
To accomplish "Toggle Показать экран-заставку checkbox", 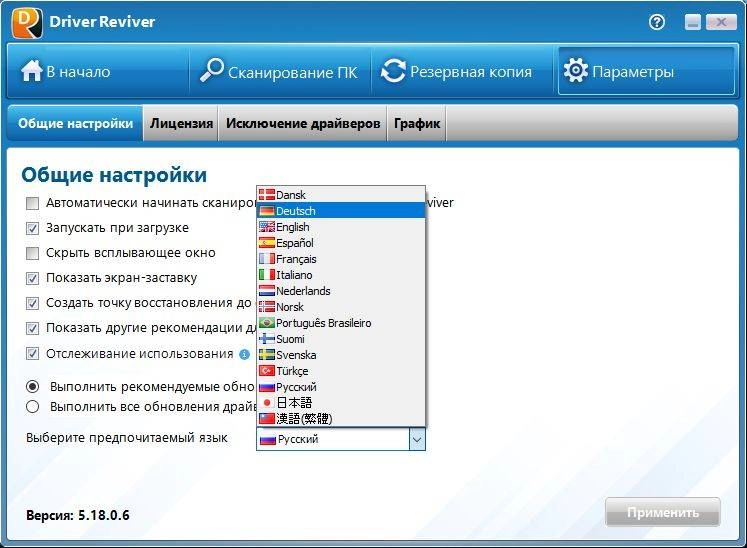I will coord(32,278).
